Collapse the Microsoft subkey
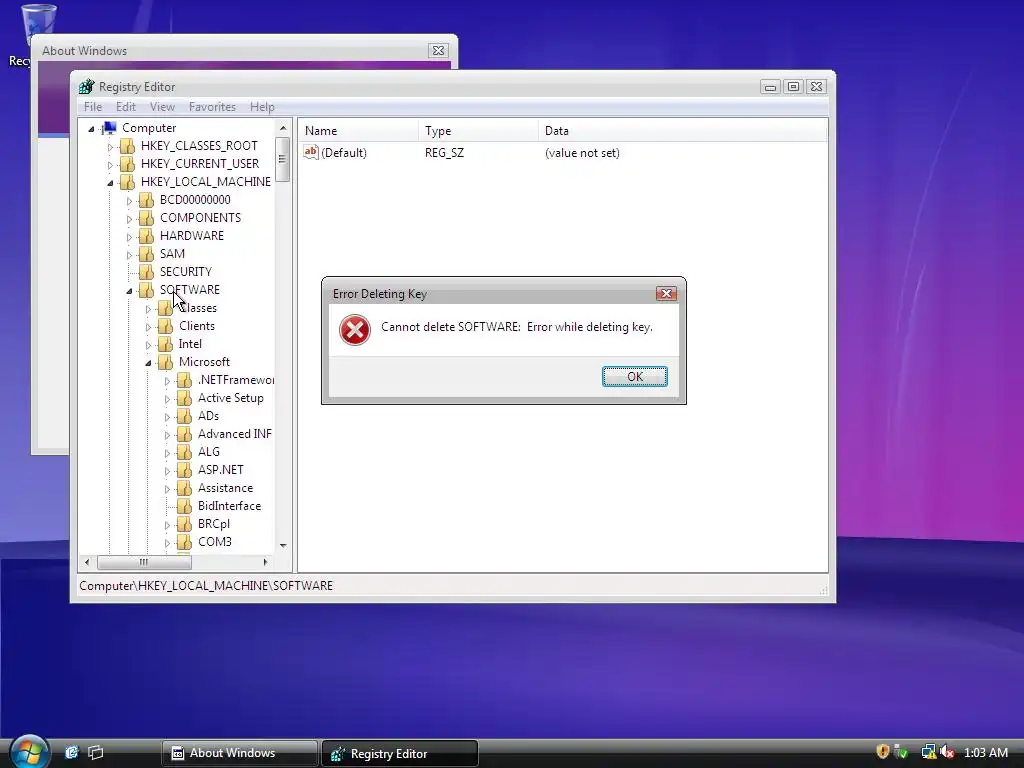The height and width of the screenshot is (768, 1024). pyautogui.click(x=148, y=362)
